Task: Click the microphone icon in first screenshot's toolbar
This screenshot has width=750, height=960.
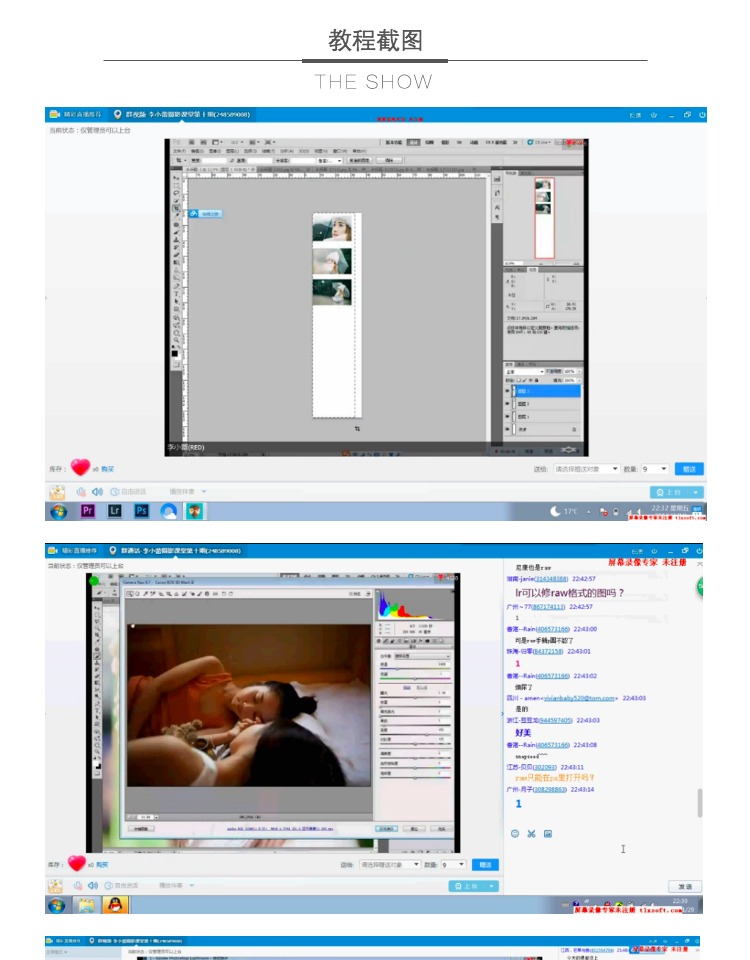Action: pos(81,492)
